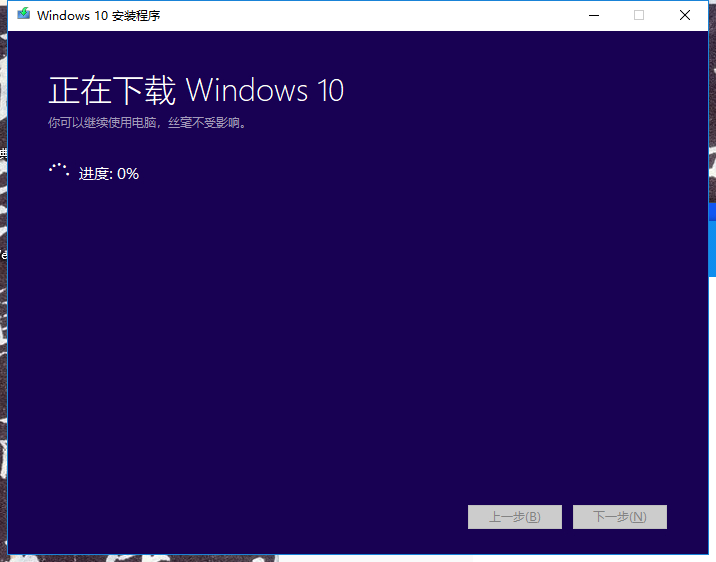
Task: Click the Windows 10 setup title bar icon
Action: pos(23,14)
